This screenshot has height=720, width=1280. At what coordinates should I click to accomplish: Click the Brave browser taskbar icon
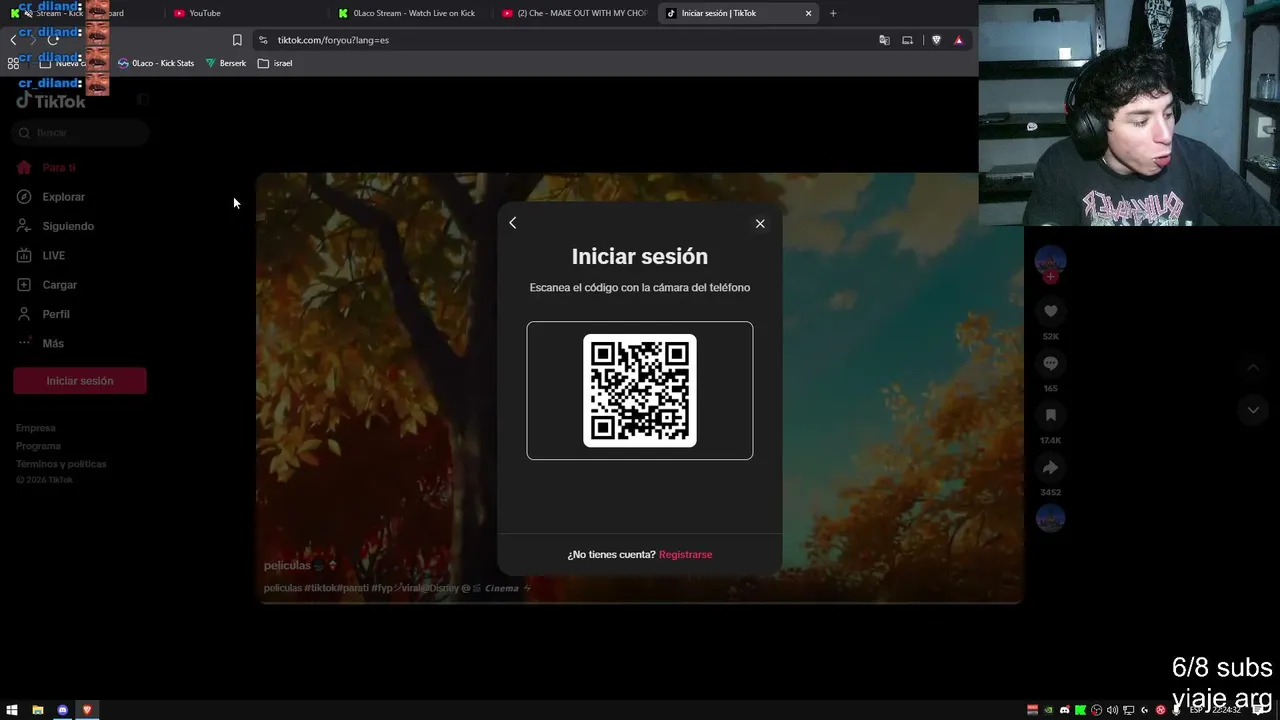click(x=87, y=710)
